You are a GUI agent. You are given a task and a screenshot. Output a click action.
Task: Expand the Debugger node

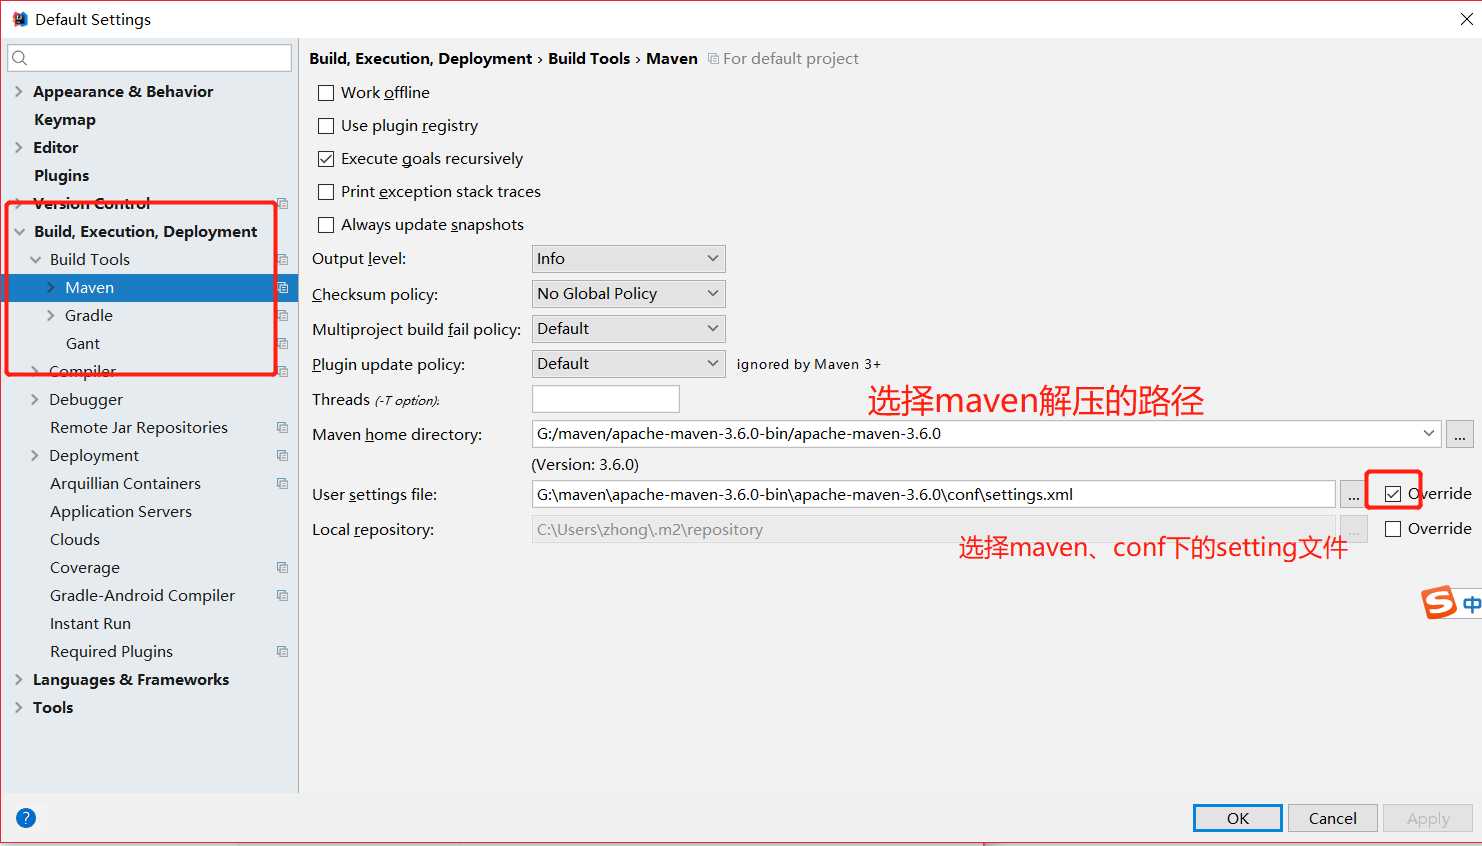pyautogui.click(x=36, y=399)
